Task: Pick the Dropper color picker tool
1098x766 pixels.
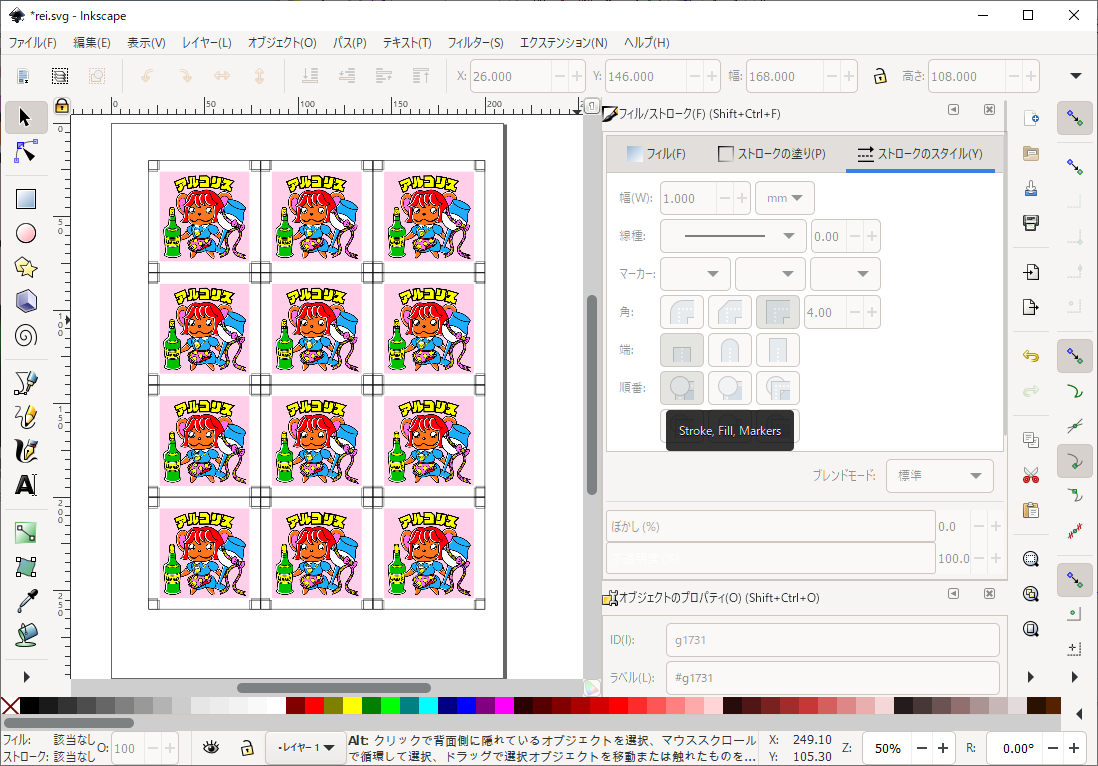Action: point(25,601)
